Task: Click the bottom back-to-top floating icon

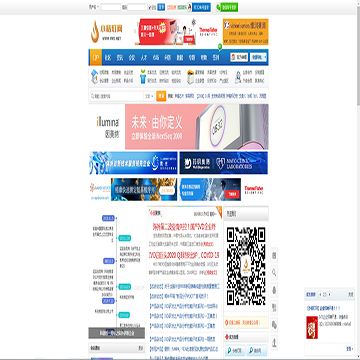Action: coord(274,342)
